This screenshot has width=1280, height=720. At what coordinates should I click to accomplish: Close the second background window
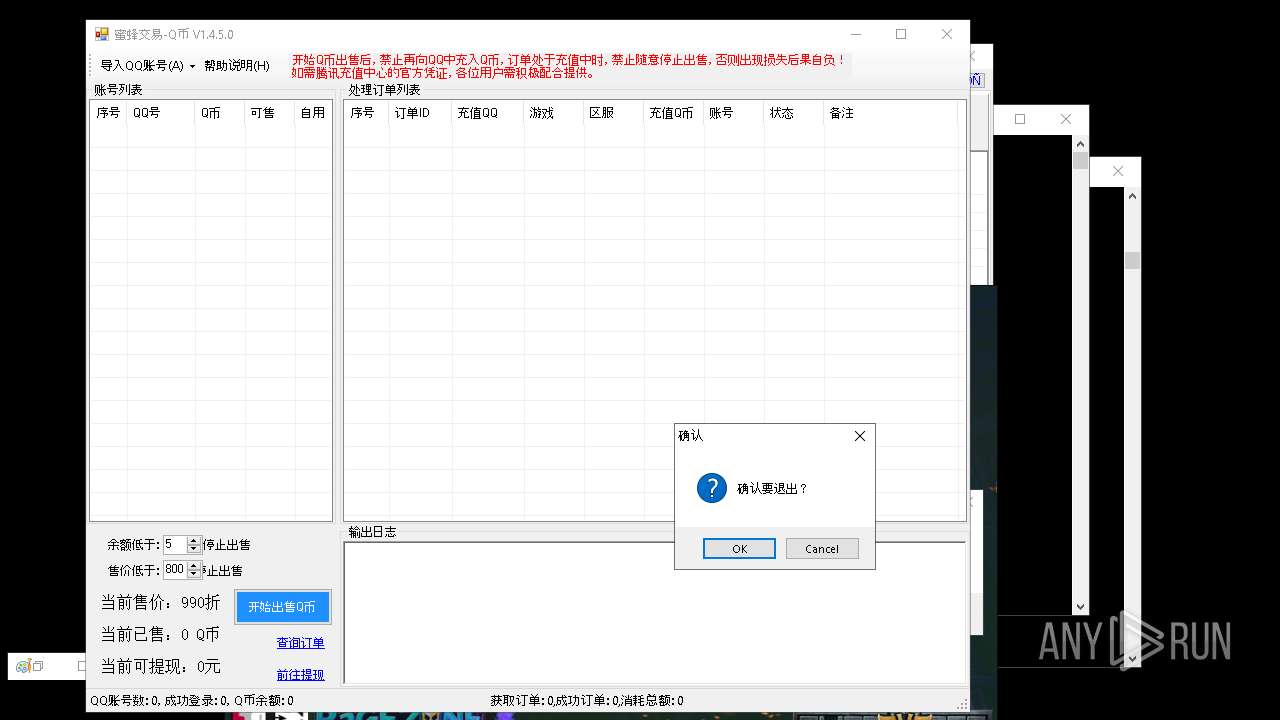[x=1066, y=119]
